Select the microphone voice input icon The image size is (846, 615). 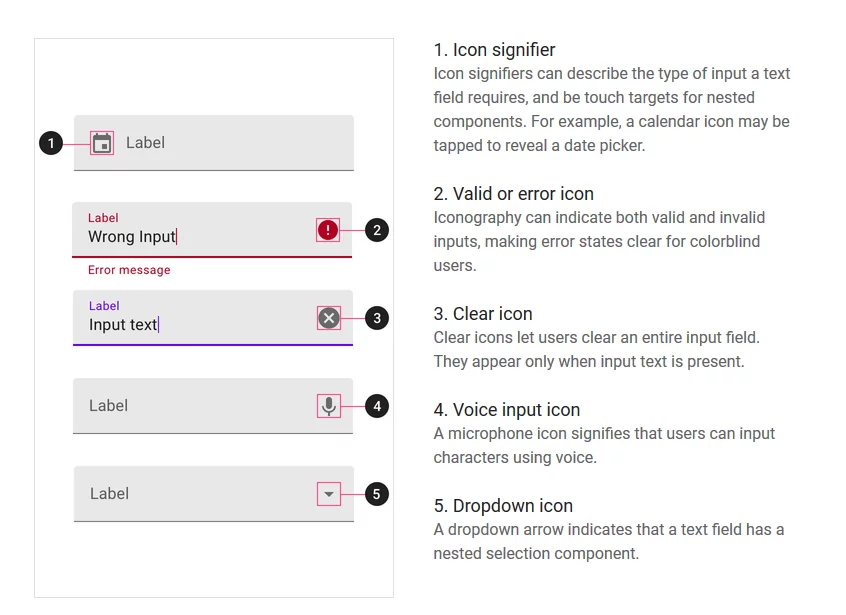pyautogui.click(x=329, y=405)
